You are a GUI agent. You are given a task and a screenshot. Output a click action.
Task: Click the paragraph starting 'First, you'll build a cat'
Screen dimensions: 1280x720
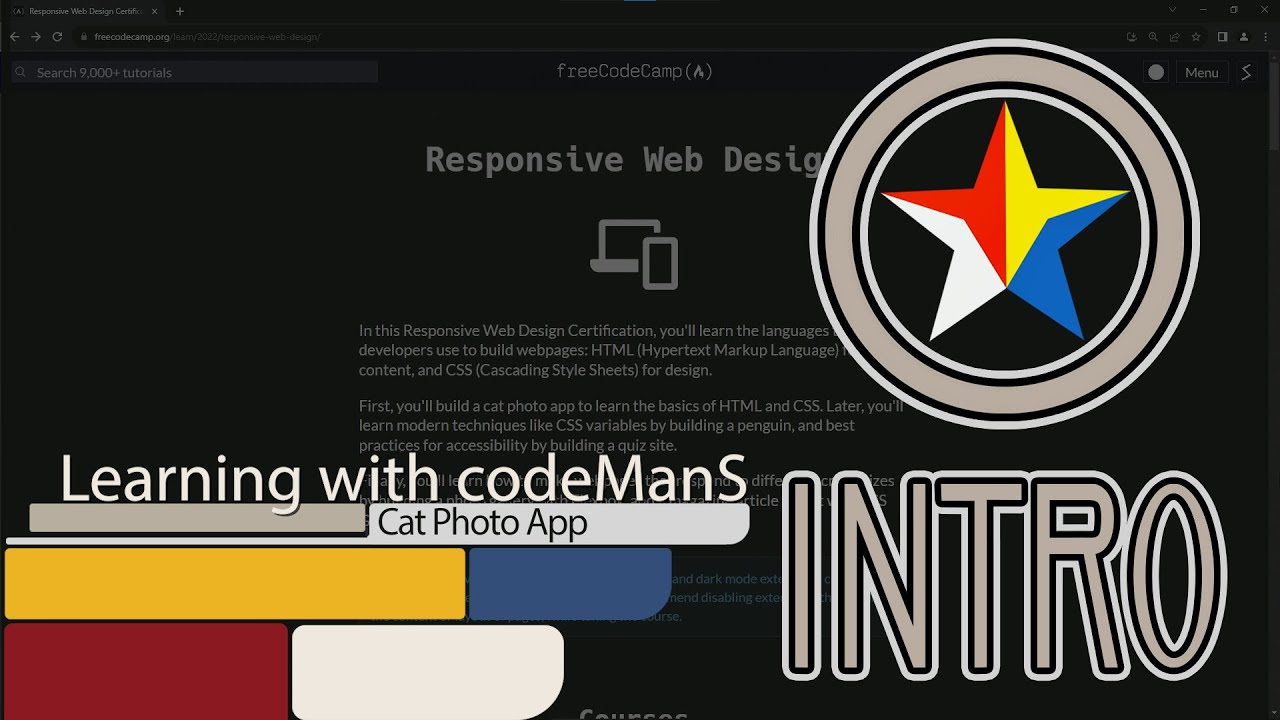pos(631,425)
